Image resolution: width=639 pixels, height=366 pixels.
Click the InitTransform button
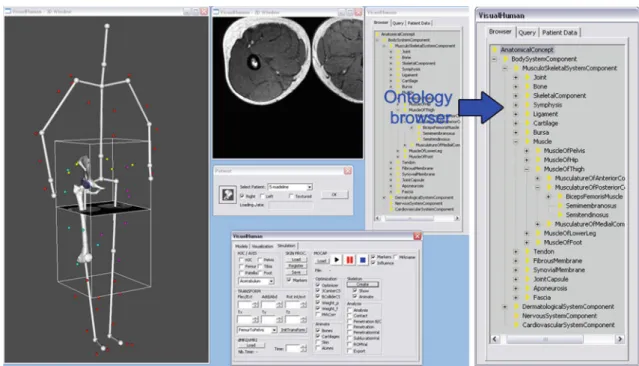(293, 330)
